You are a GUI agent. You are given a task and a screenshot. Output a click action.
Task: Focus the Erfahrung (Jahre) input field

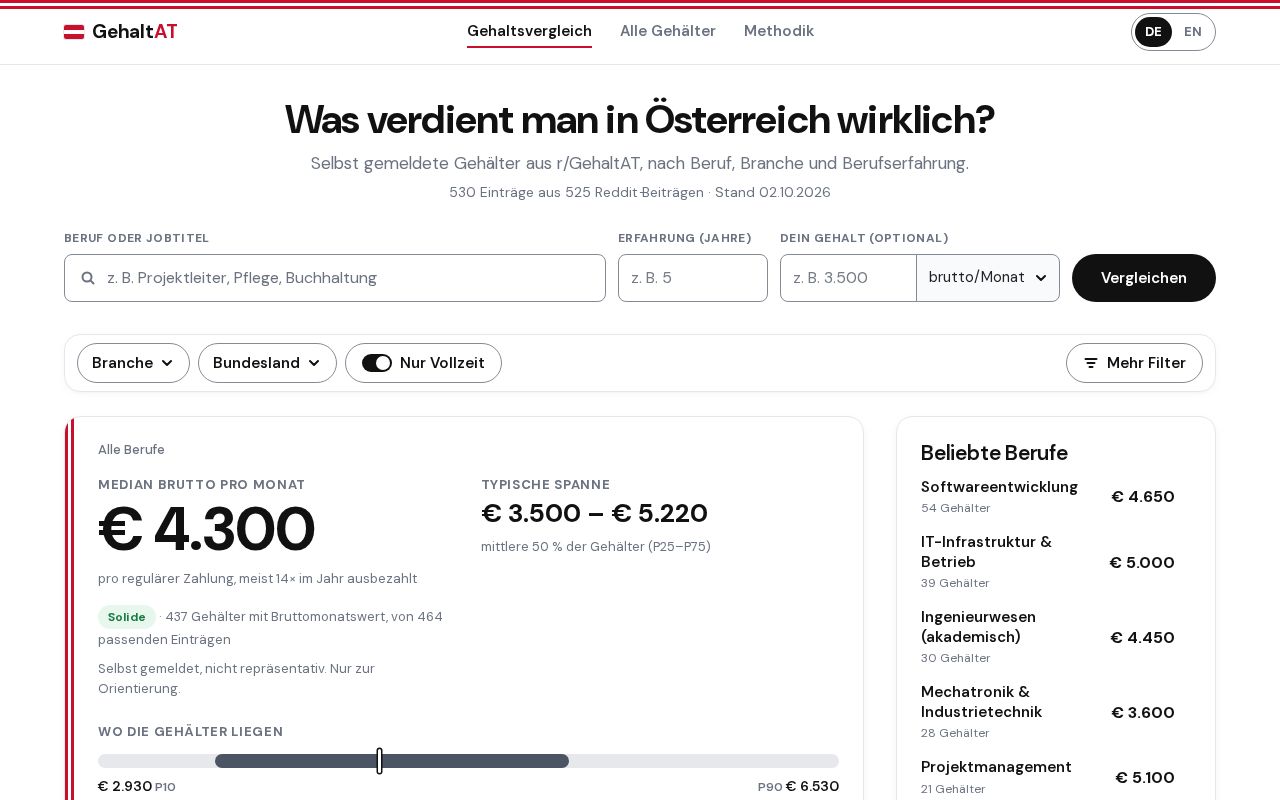[693, 278]
